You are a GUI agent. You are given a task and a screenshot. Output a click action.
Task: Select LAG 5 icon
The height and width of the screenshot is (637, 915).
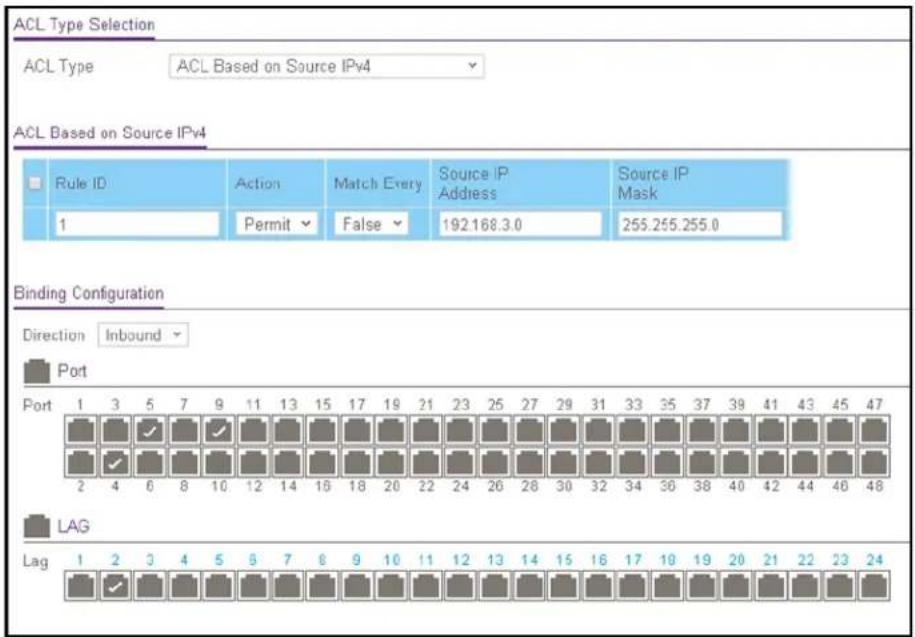point(219,586)
